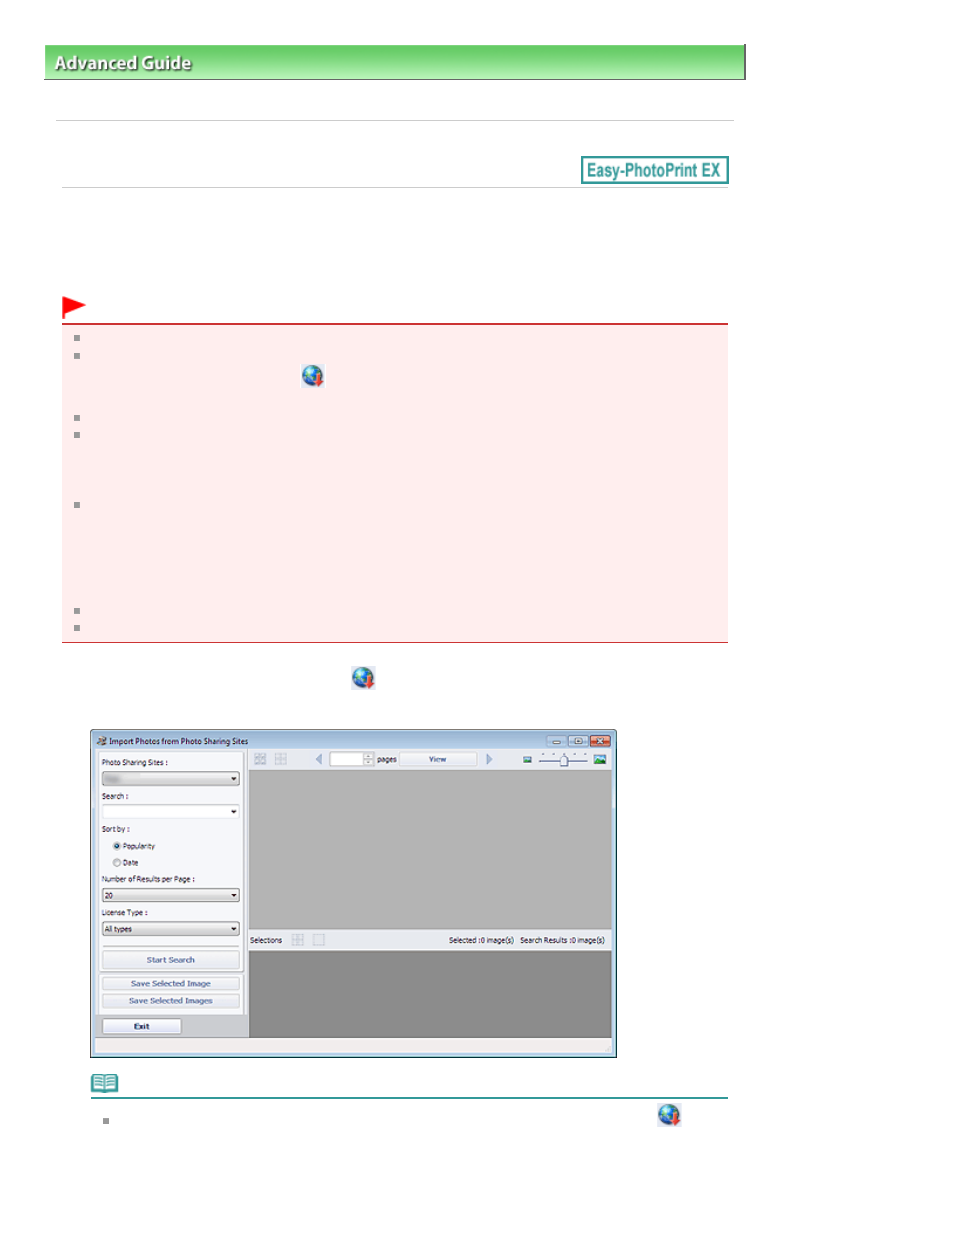
Task: Click the 'Sort by :' label
Action: [x=116, y=829]
